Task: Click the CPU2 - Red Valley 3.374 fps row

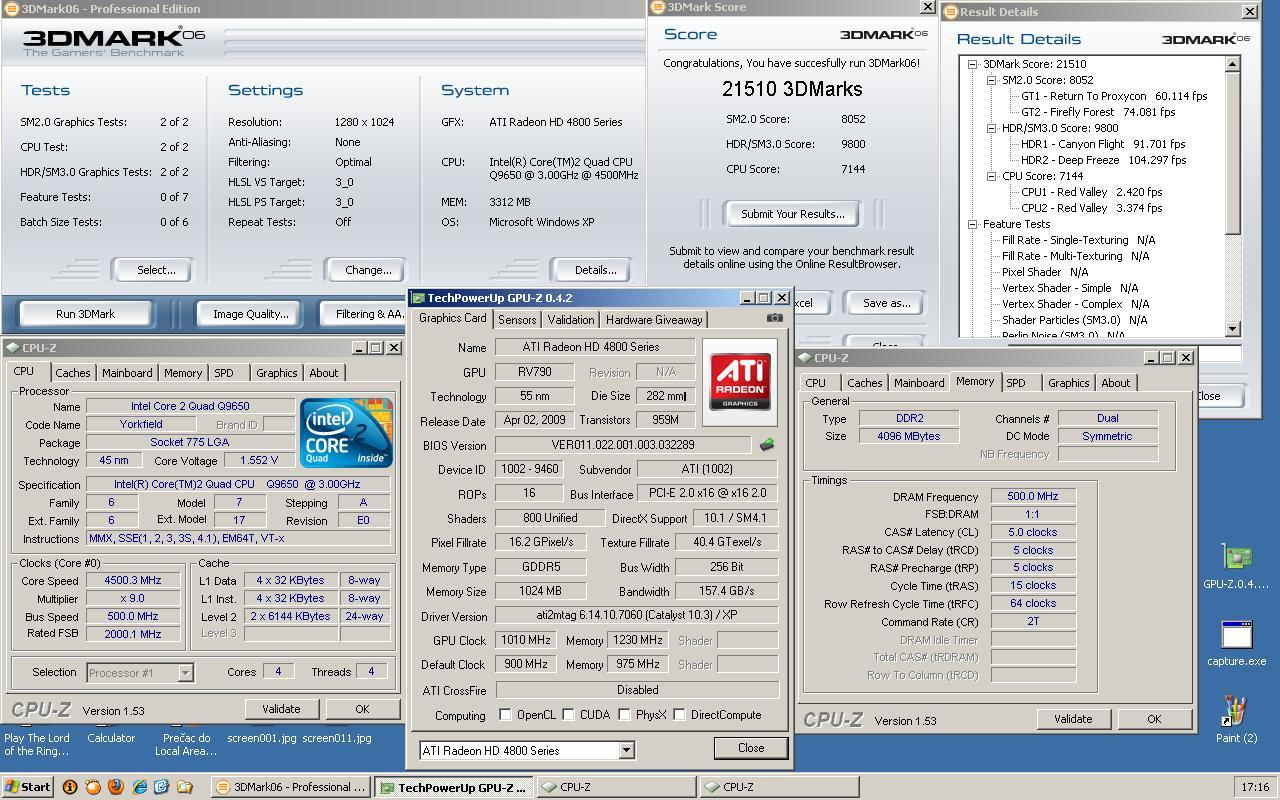Action: [1091, 208]
